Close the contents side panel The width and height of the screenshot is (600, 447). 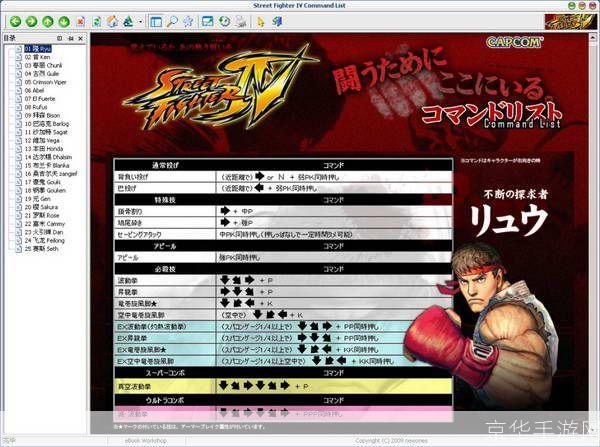80,38
